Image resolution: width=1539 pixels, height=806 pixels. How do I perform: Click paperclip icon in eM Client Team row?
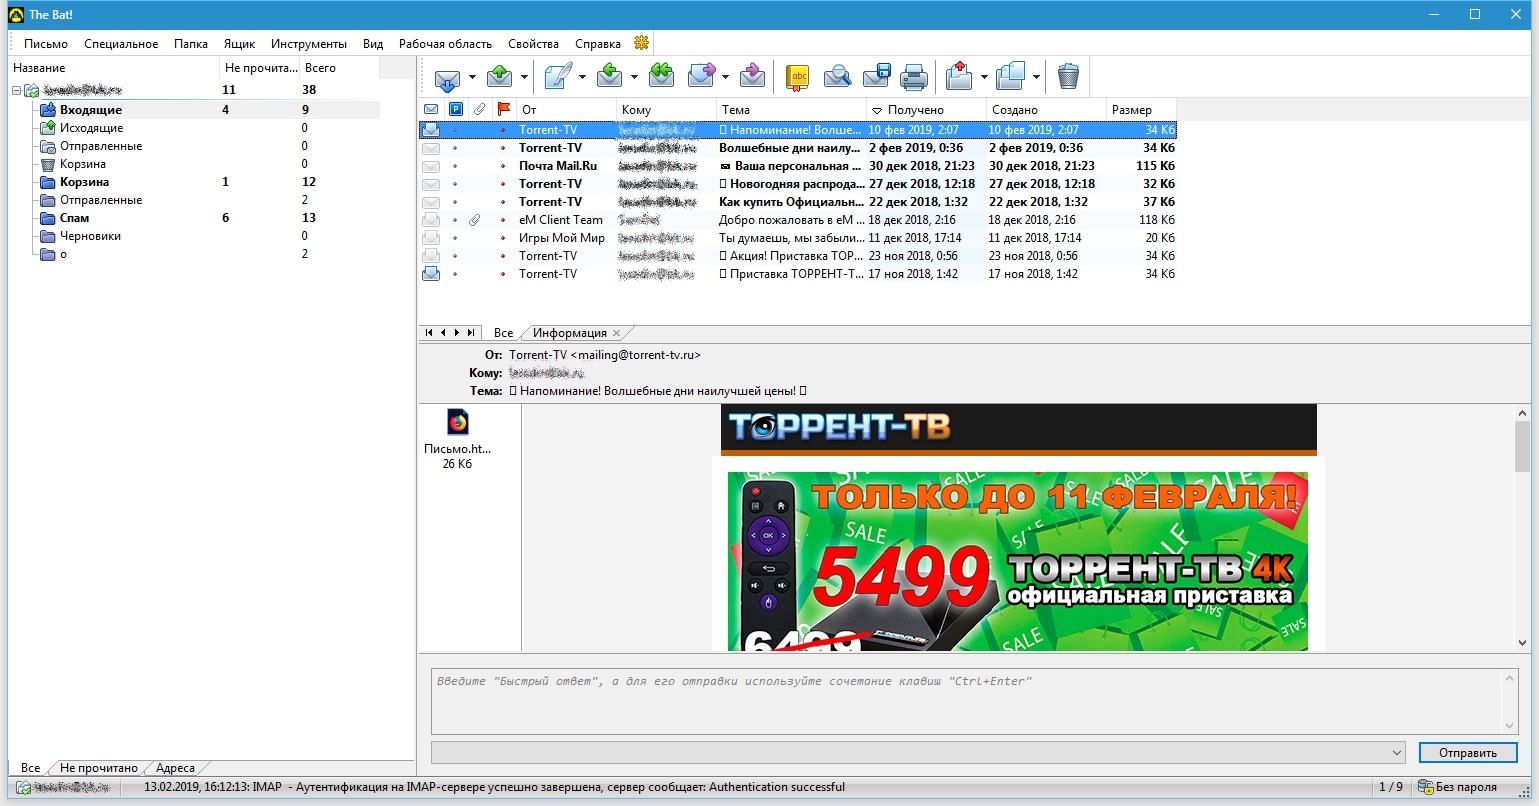pyautogui.click(x=475, y=220)
